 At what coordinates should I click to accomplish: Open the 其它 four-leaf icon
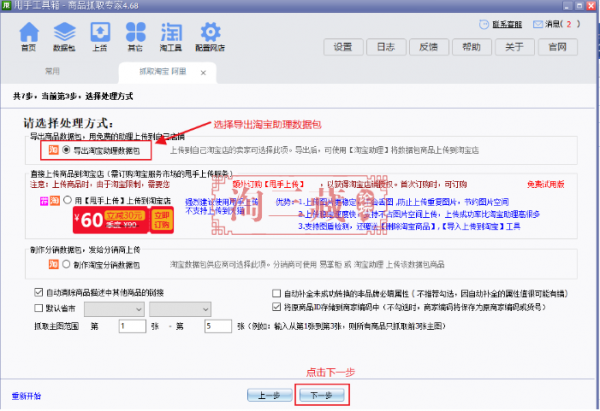135,32
